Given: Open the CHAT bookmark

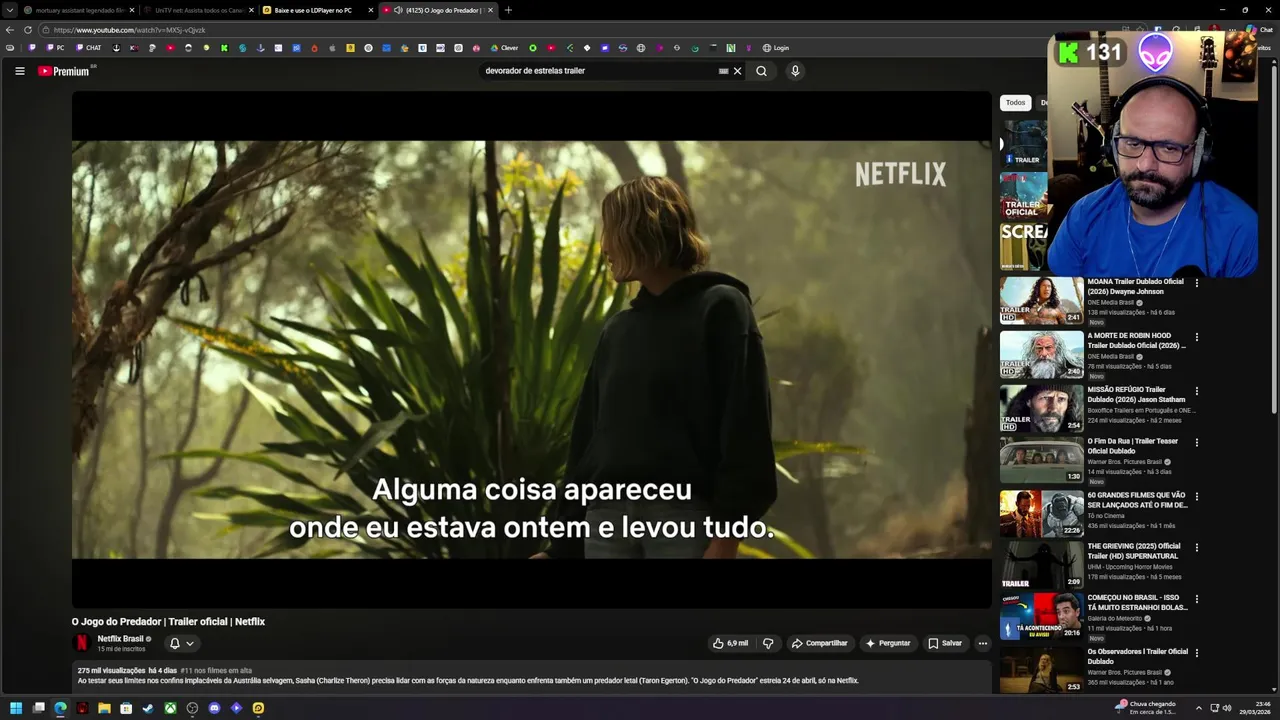Looking at the screenshot, I should 88,48.
